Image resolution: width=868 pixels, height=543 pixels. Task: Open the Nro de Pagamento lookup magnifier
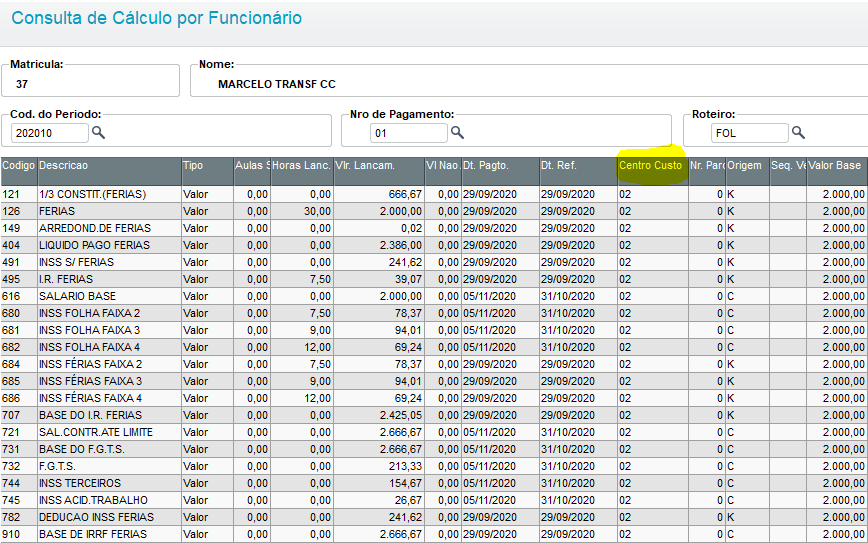click(457, 132)
